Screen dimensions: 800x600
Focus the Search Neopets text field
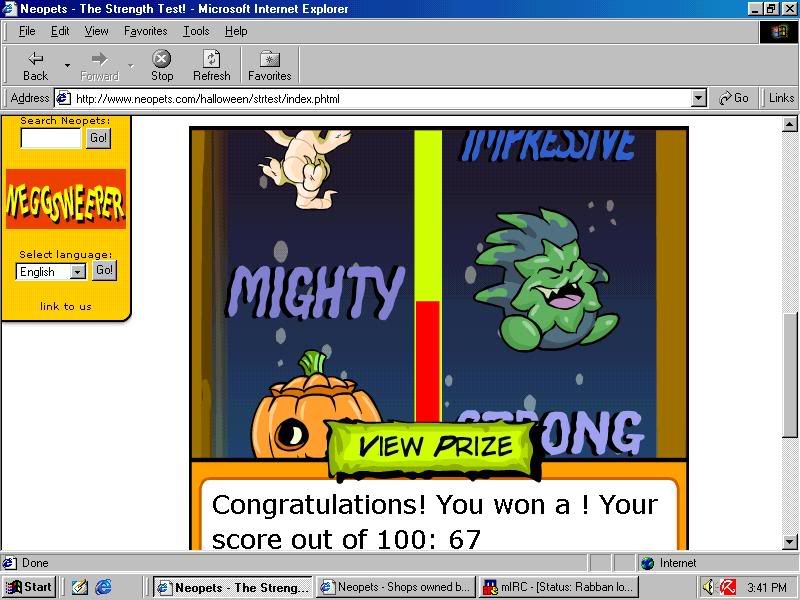click(51, 138)
